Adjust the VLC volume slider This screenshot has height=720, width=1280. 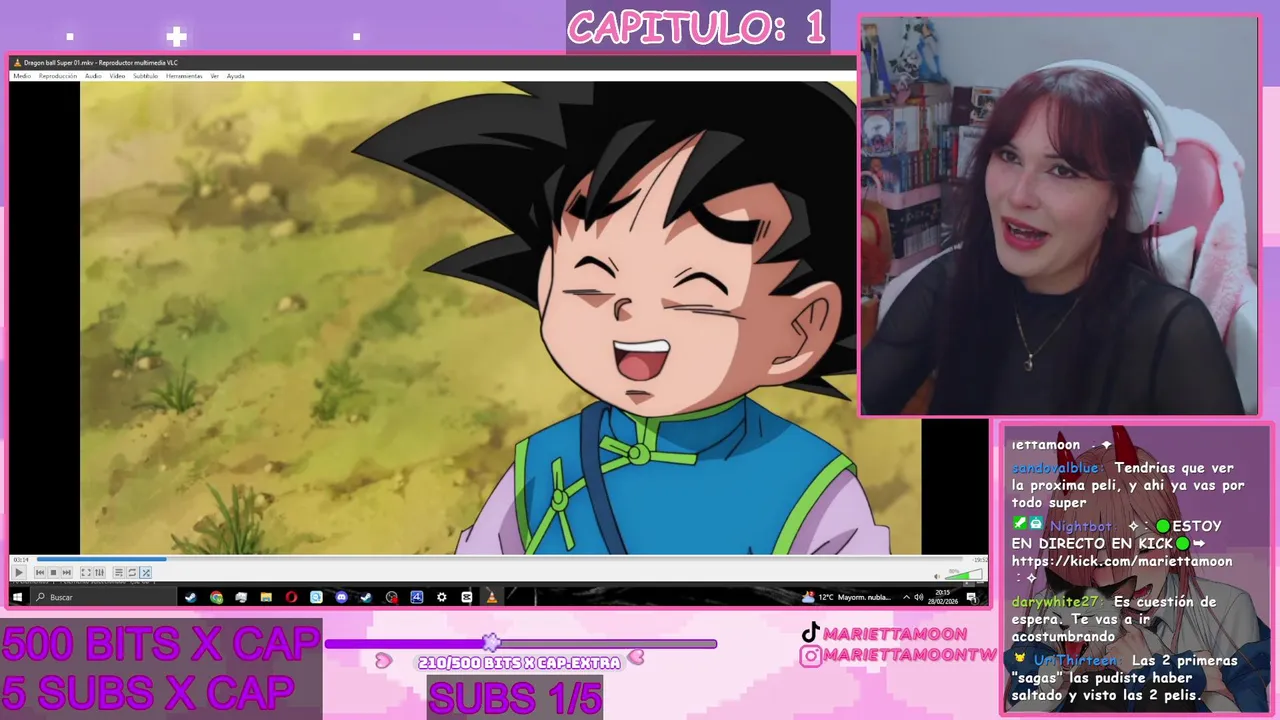tap(964, 574)
